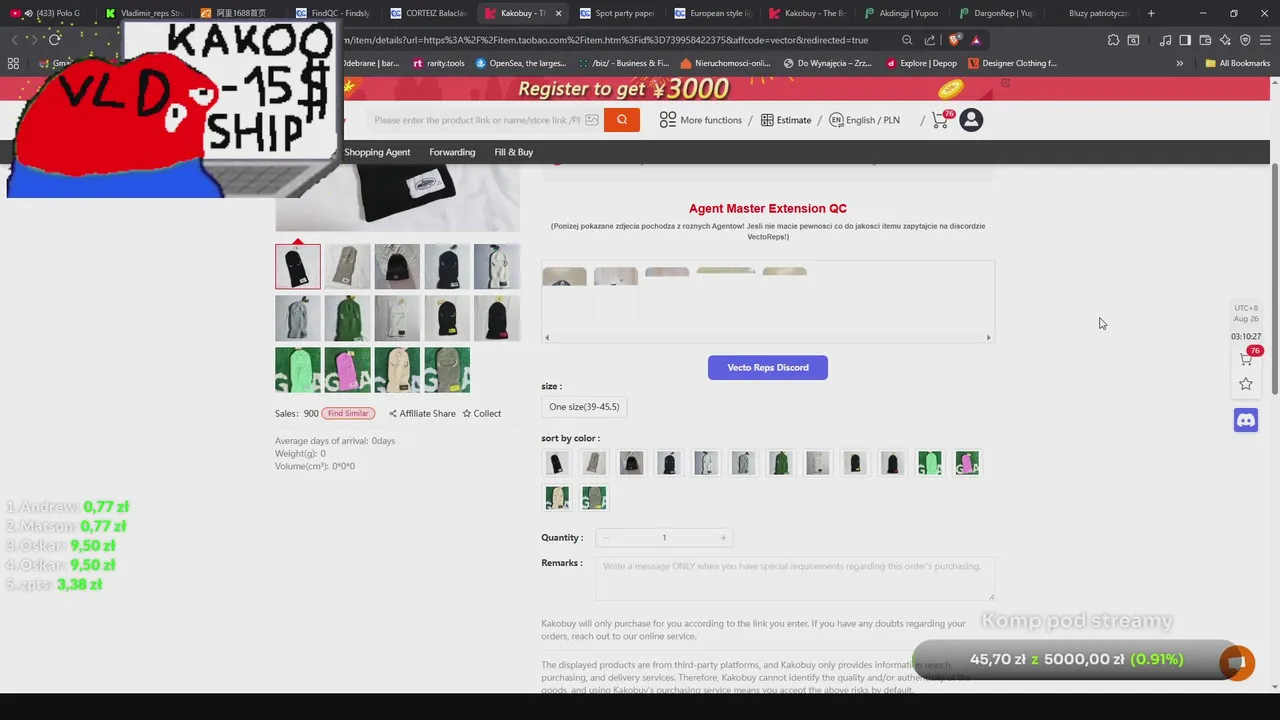Screen dimensions: 1280x720
Task: Click Affiliate Share link
Action: [422, 413]
